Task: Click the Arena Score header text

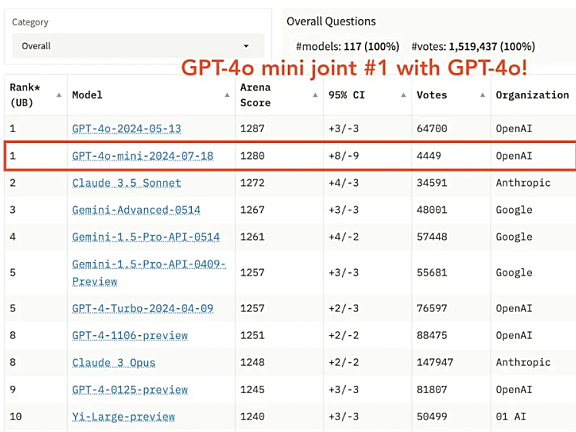Action: [255, 95]
